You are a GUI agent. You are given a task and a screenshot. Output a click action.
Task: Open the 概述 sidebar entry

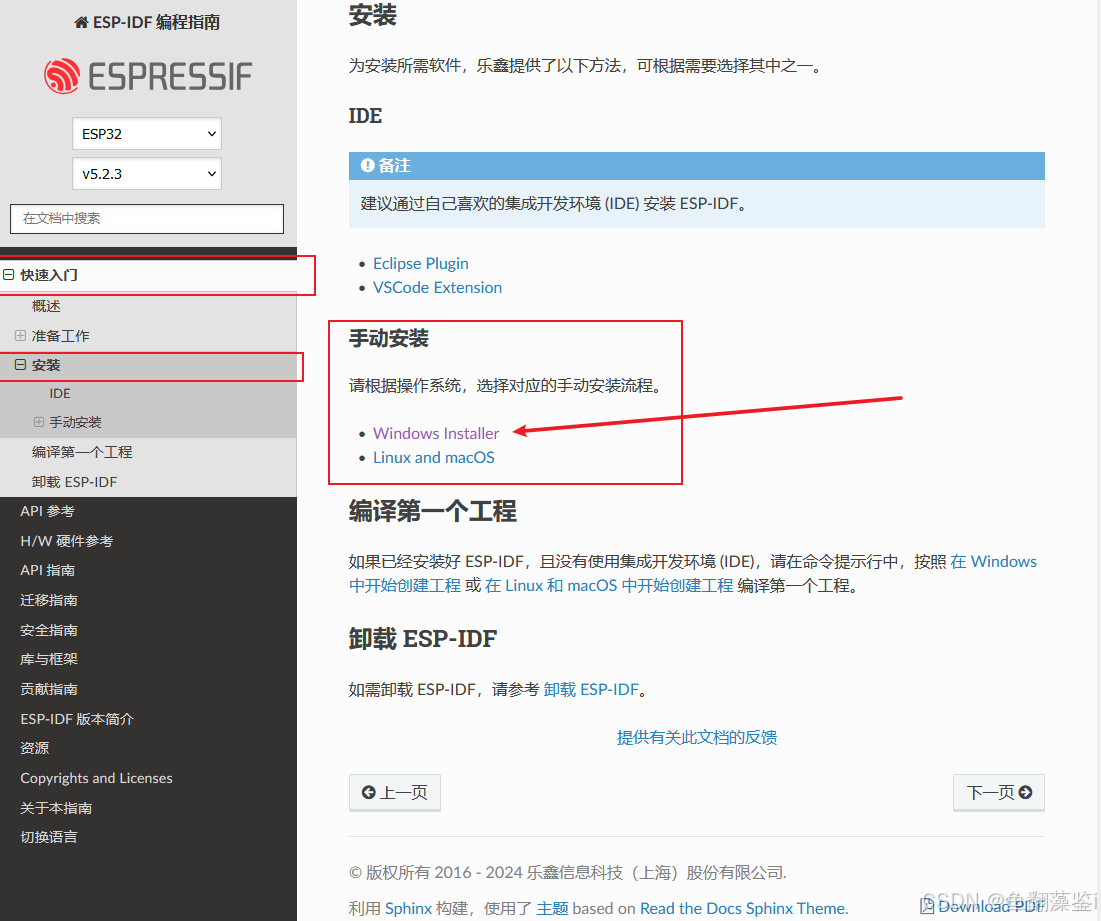coord(46,306)
